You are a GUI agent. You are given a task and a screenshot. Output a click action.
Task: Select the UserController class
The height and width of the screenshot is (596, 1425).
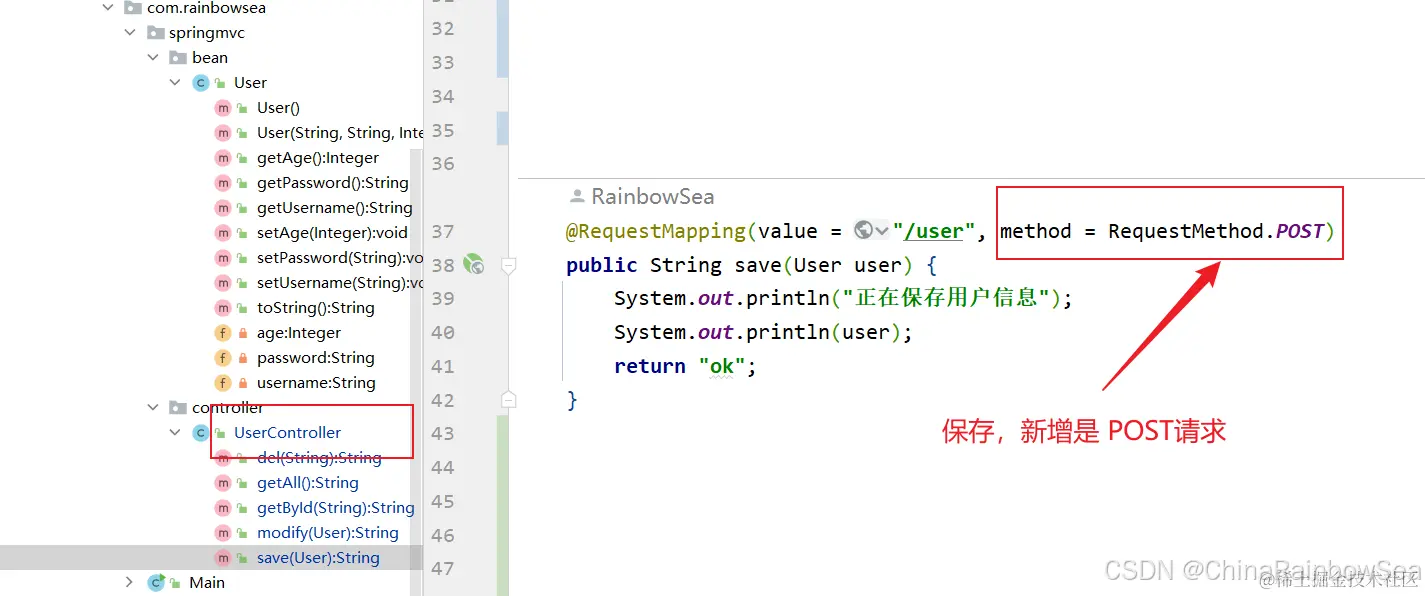tap(288, 433)
